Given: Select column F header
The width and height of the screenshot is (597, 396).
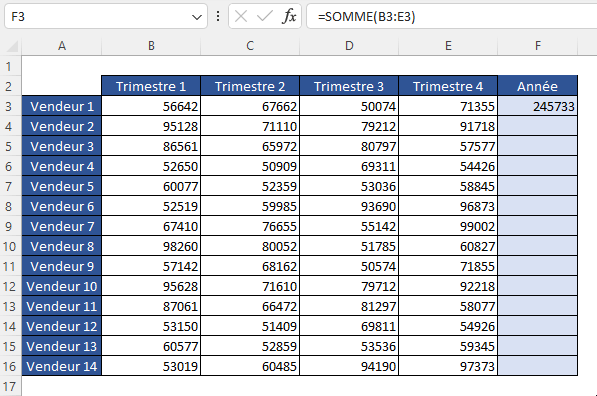Looking at the screenshot, I should (538, 46).
